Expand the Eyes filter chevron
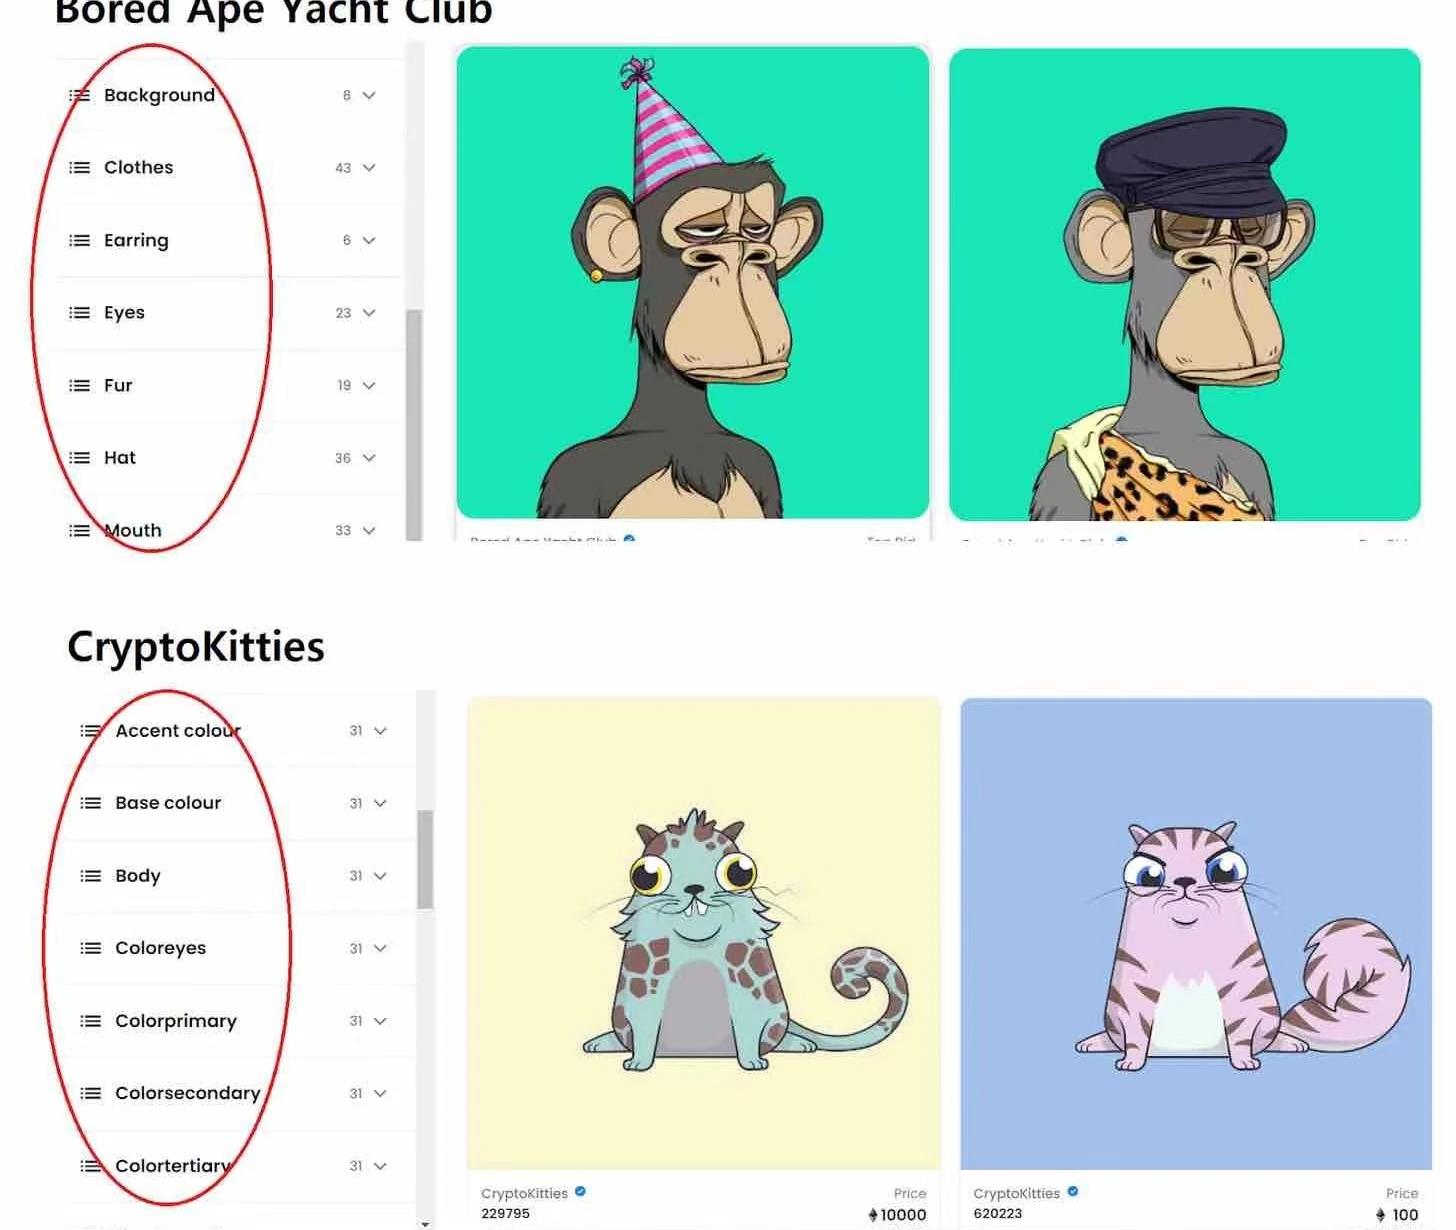This screenshot has width=1456, height=1230. pos(369,313)
